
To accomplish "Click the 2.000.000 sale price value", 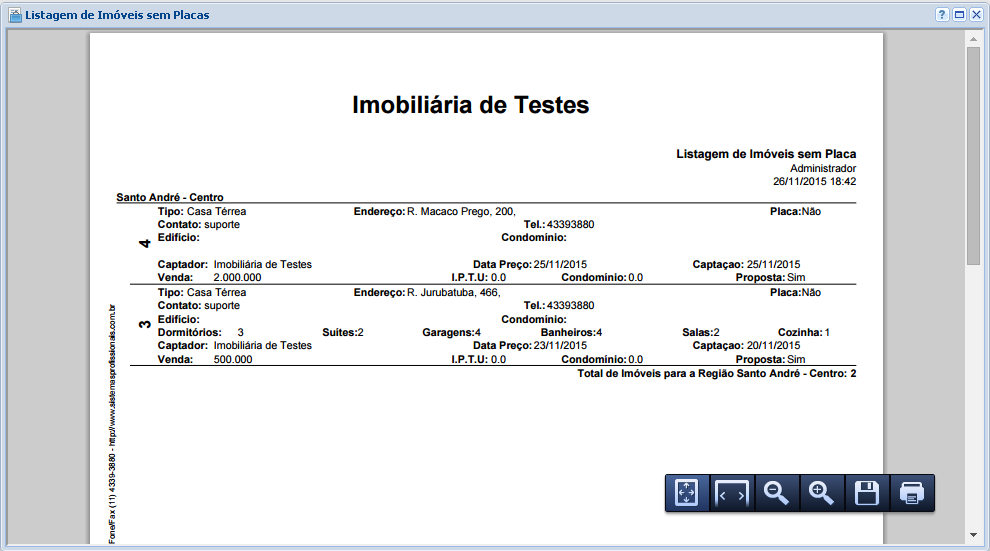I will click(x=237, y=277).
